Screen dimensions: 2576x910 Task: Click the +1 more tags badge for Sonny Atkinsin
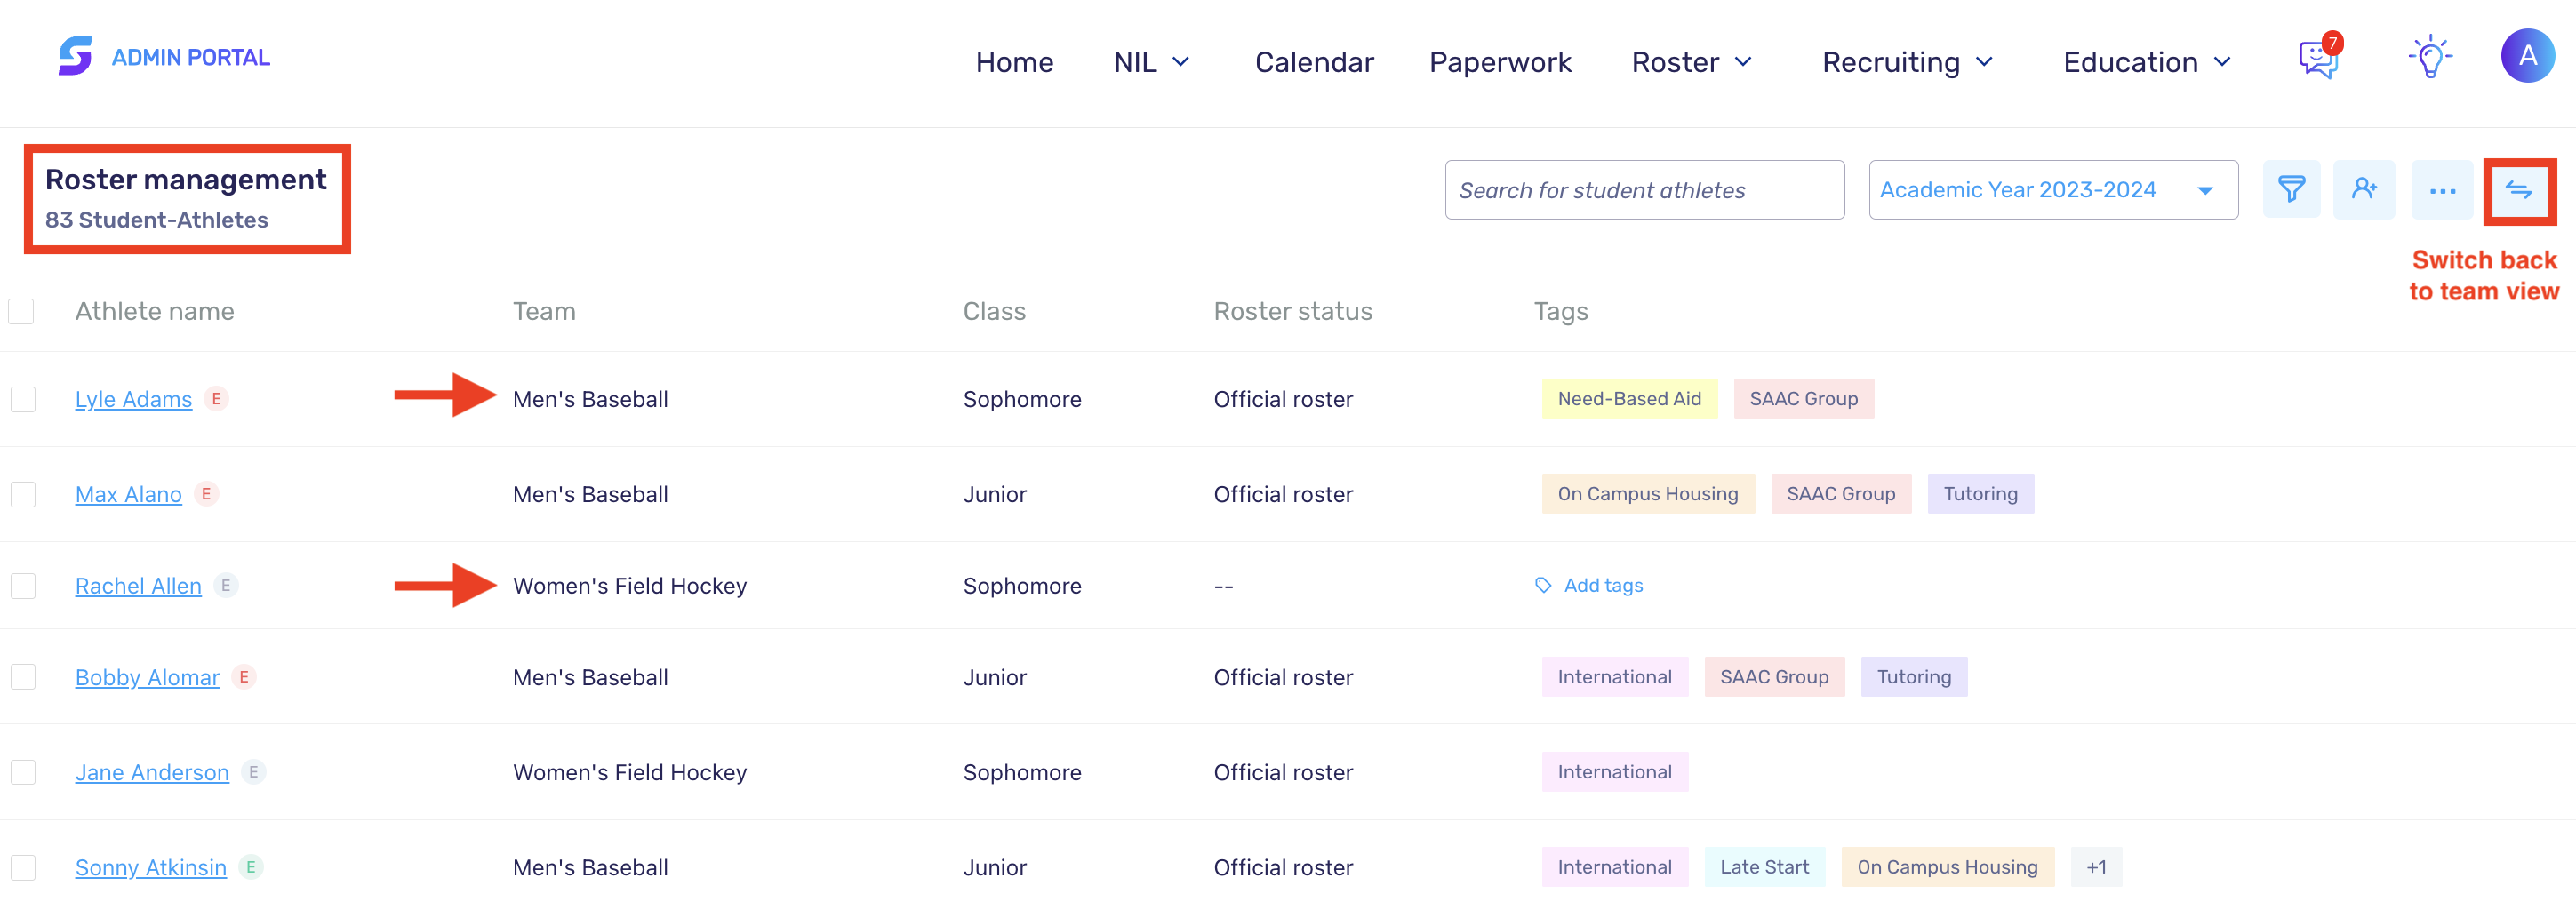(2095, 867)
